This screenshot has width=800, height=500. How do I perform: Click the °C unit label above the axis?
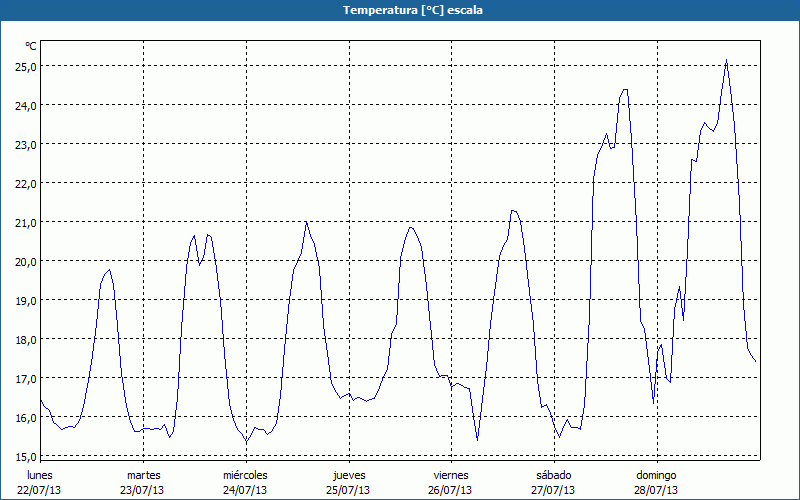tap(31, 46)
